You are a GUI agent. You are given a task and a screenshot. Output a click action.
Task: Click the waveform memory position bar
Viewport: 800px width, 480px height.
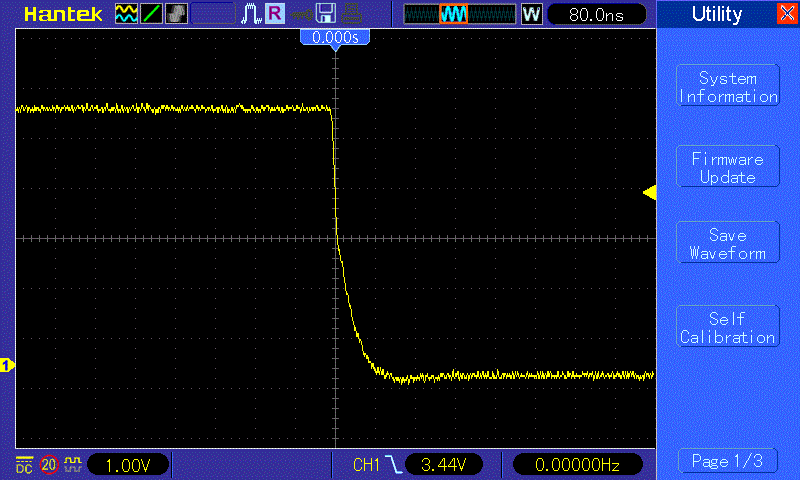click(459, 14)
